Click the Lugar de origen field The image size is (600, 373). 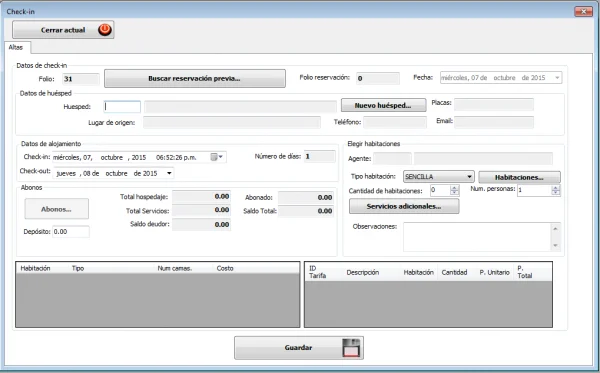click(232, 122)
